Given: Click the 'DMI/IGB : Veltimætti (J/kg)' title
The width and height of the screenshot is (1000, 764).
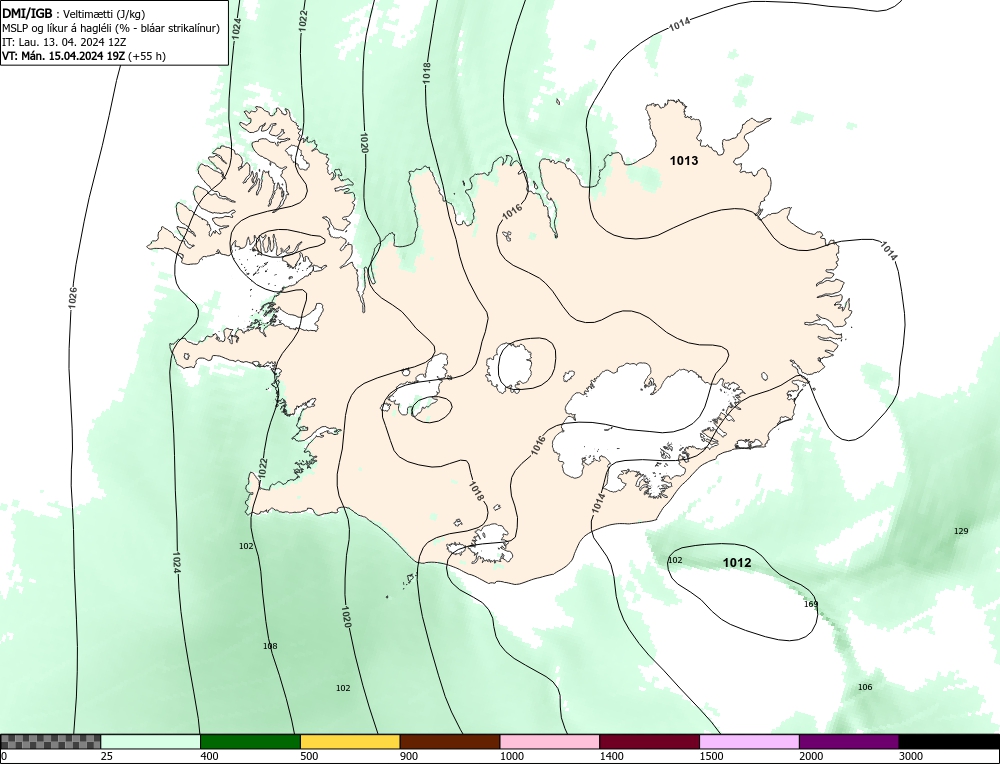Looking at the screenshot, I should pyautogui.click(x=73, y=14).
